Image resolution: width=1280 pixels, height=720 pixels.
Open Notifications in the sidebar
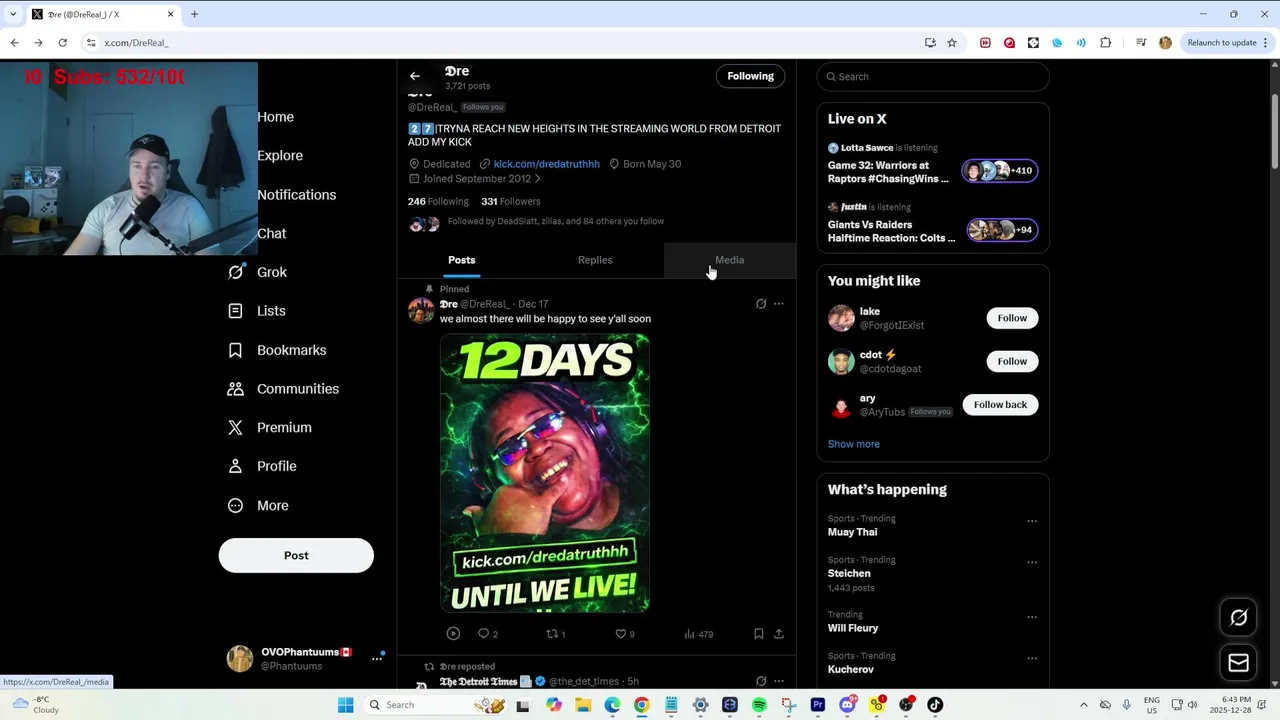click(x=296, y=195)
